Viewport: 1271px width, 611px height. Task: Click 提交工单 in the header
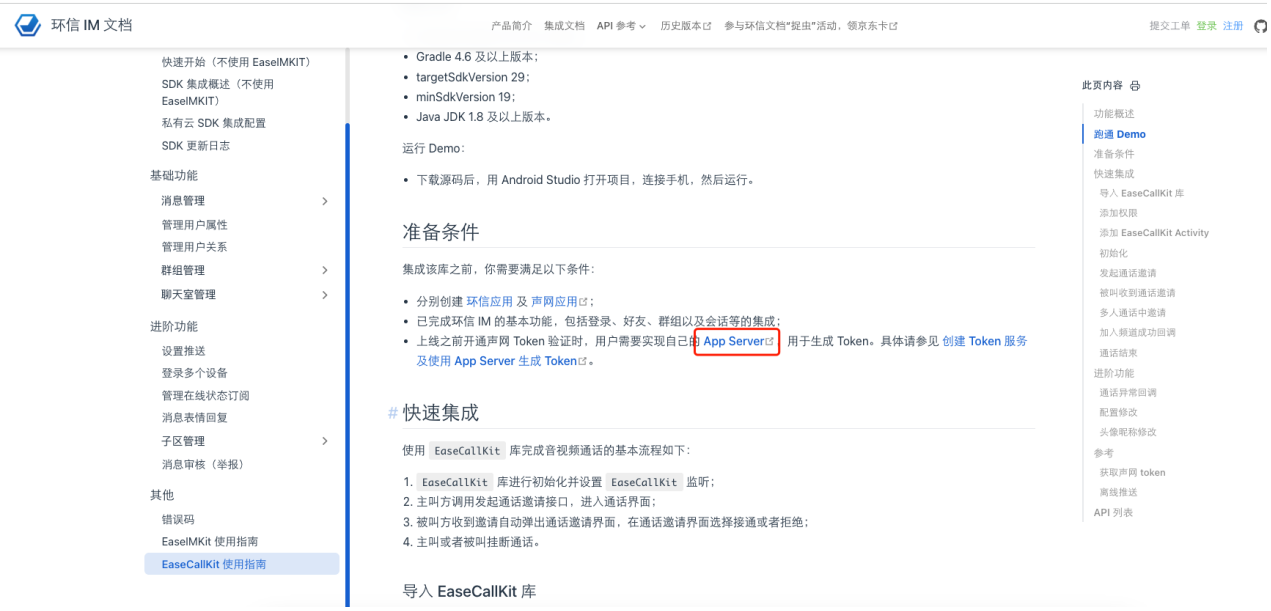click(1170, 26)
